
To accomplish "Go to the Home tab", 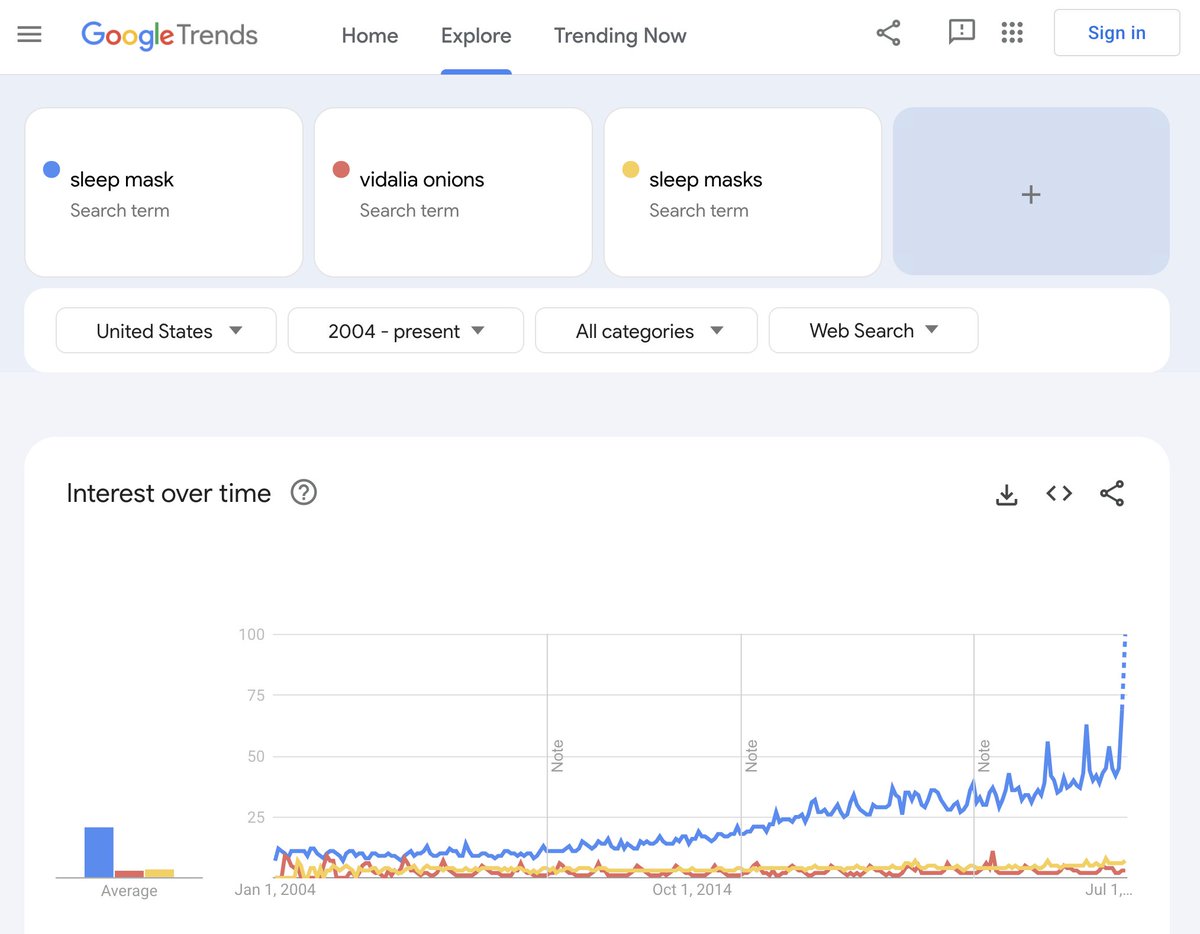I will pos(370,36).
